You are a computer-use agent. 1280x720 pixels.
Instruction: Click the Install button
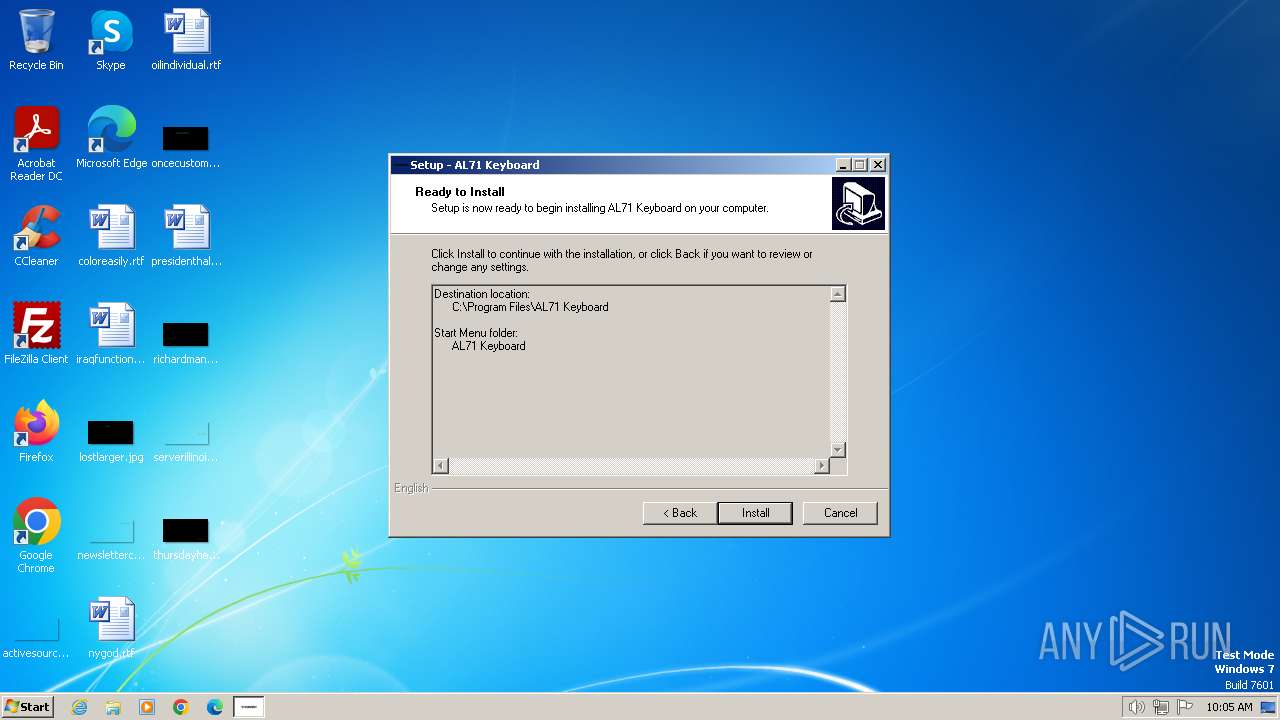(755, 513)
